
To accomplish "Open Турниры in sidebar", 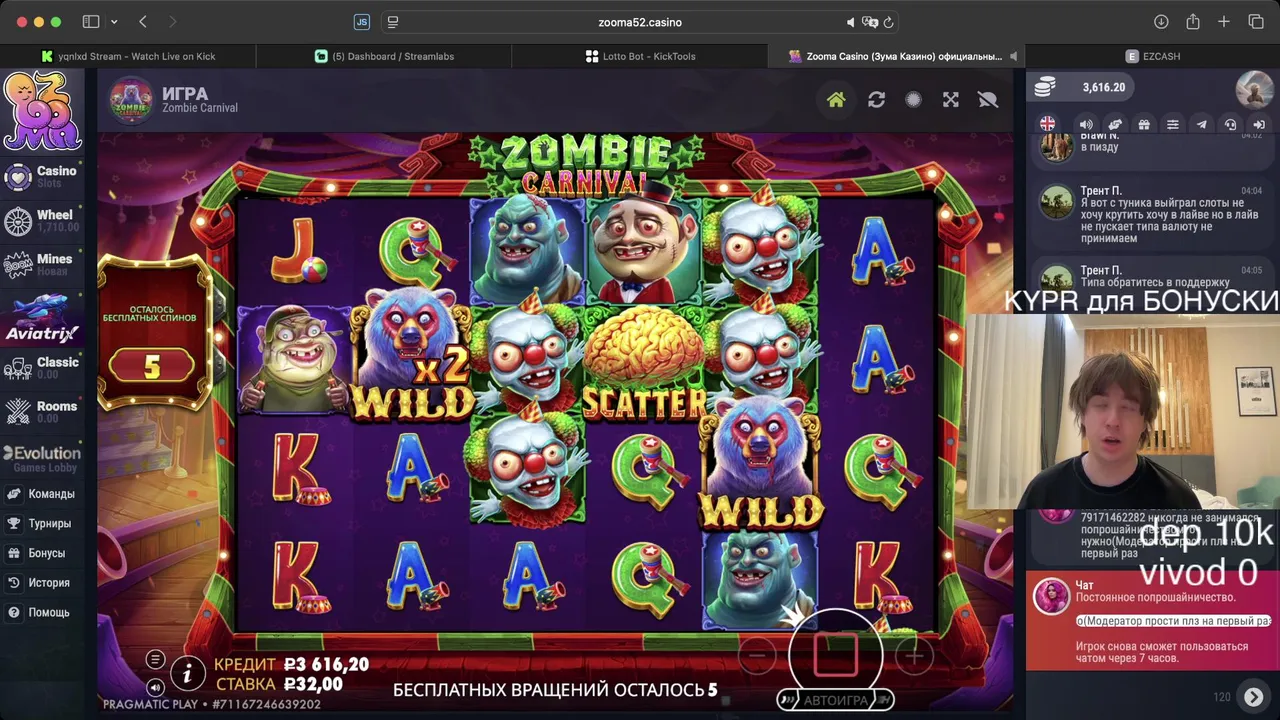I will (x=40, y=523).
